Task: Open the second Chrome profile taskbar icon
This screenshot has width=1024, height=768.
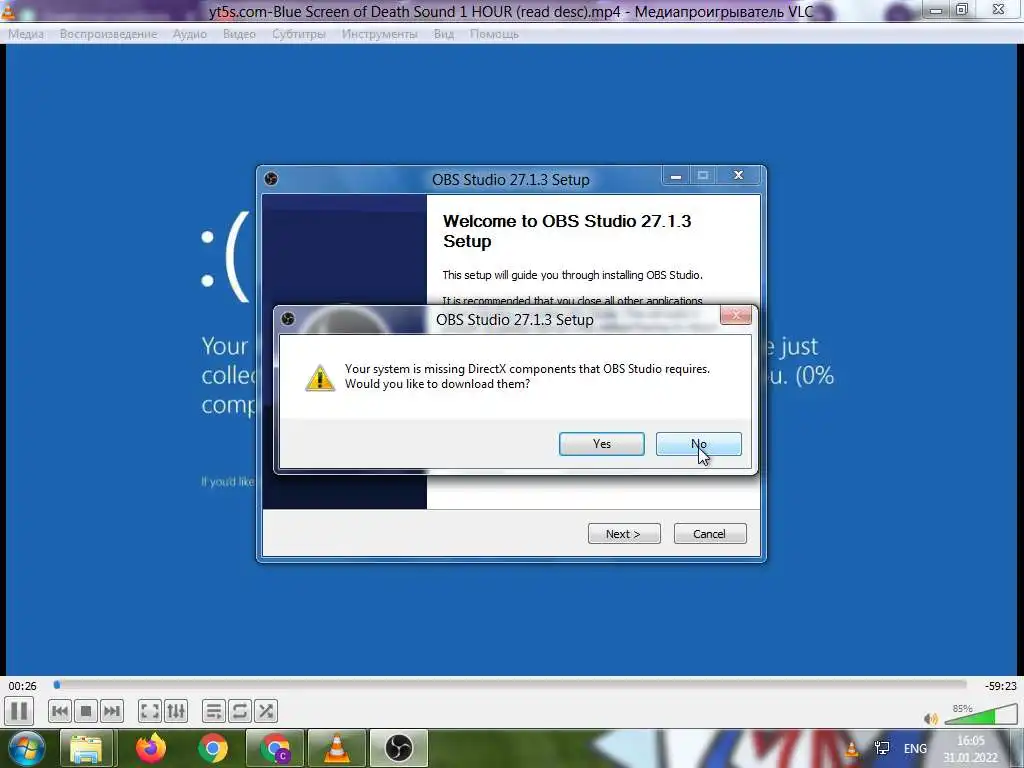Action: coord(275,748)
